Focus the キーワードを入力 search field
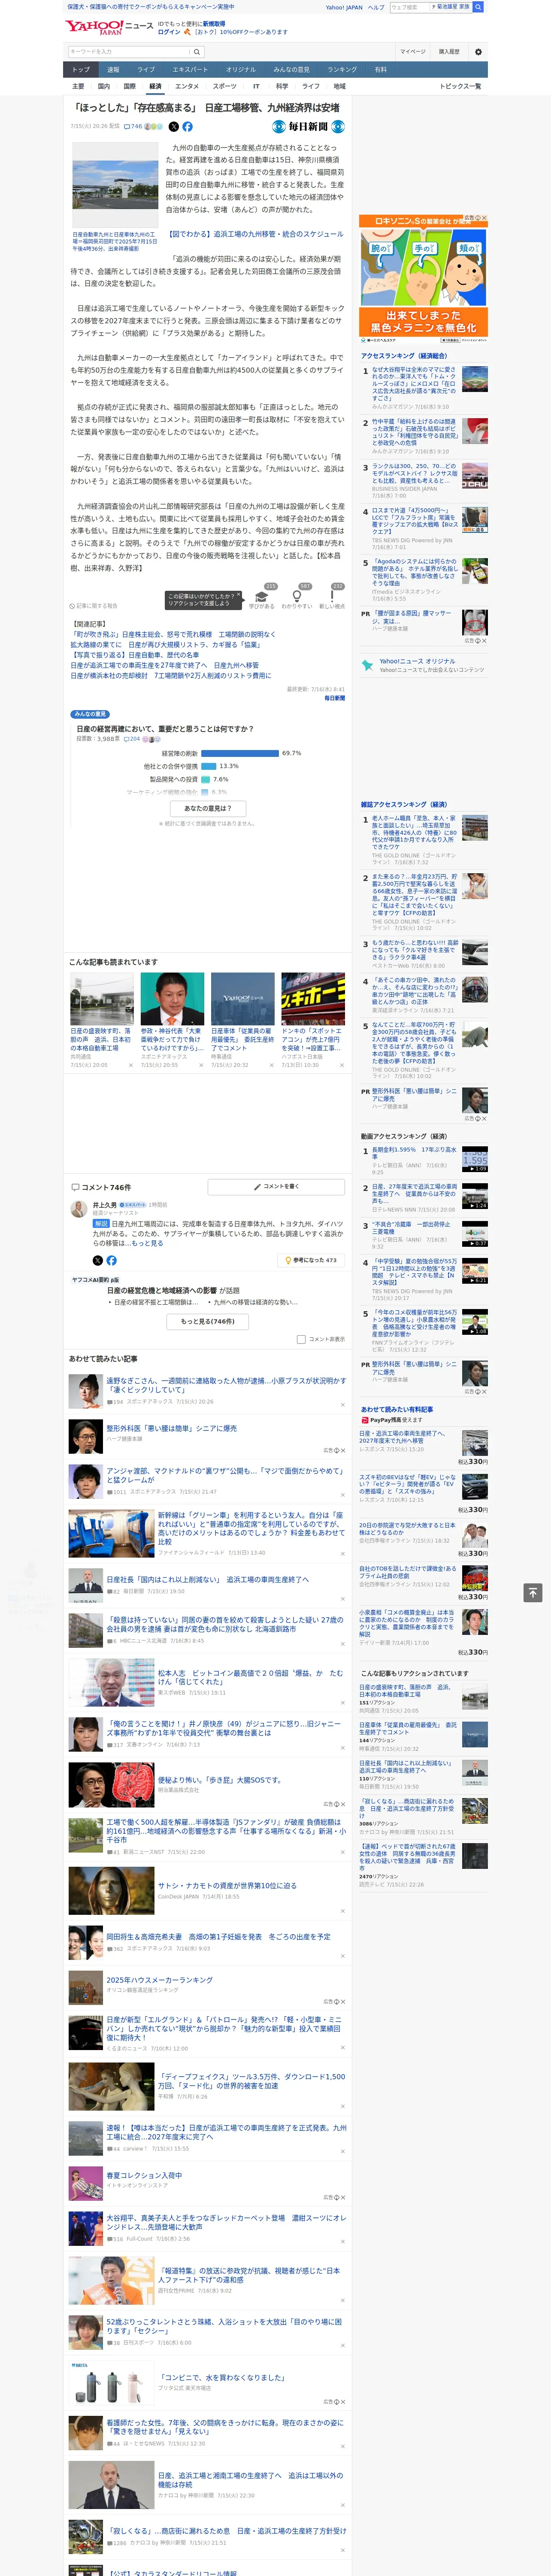 tap(129, 52)
